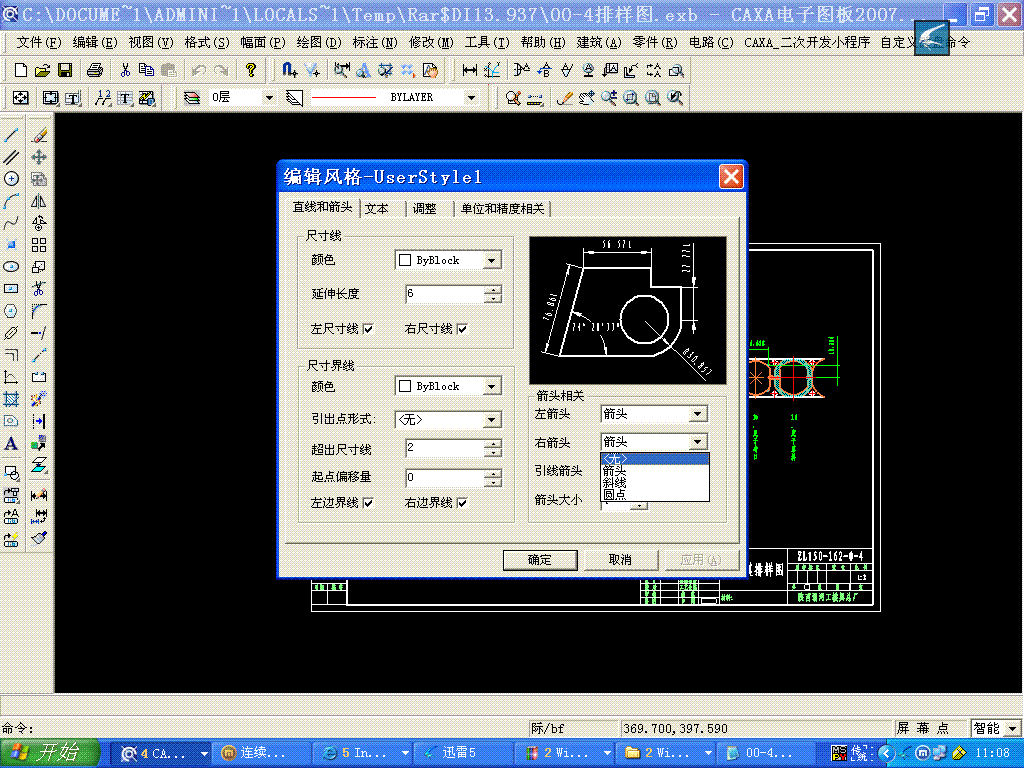Select the Fillet corner tool
The width and height of the screenshot is (1024, 768).
[39, 311]
